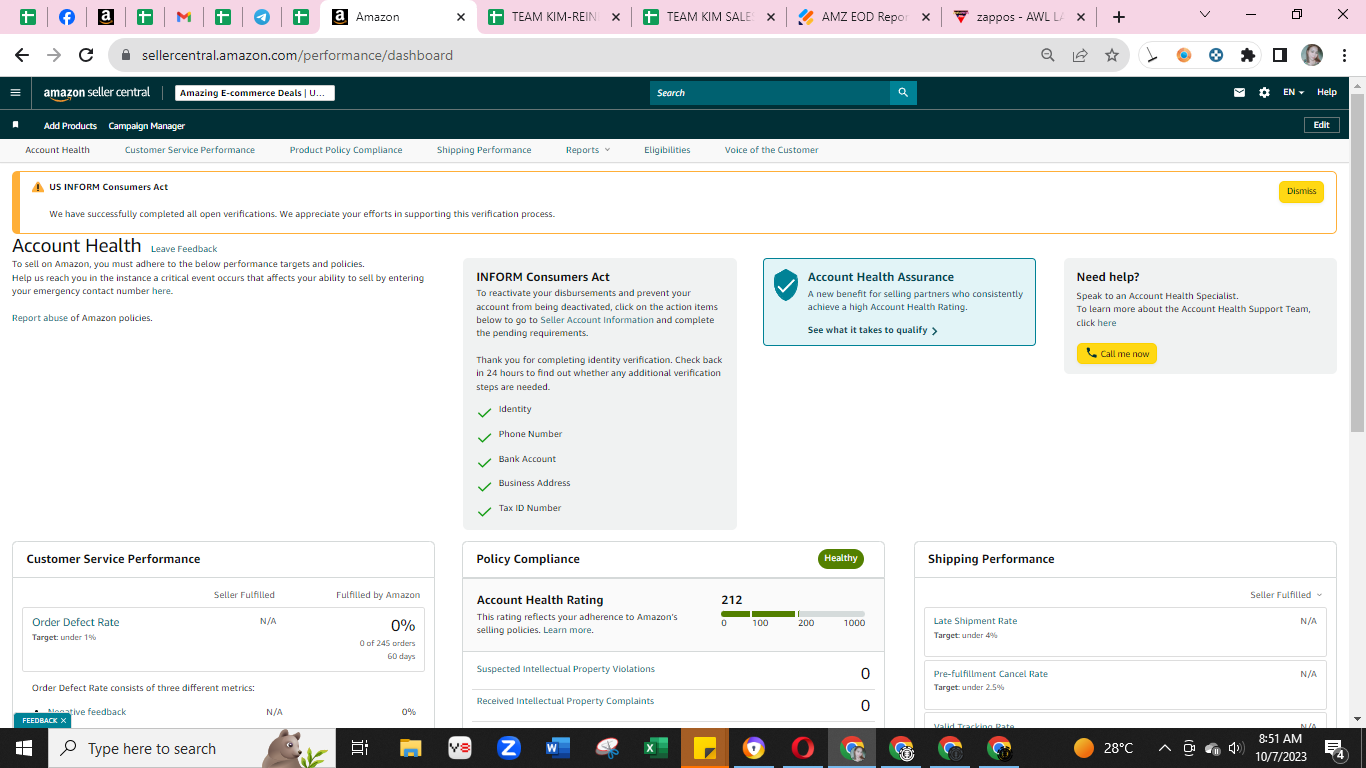Close the FEEDBACK tab with its X

[63, 720]
